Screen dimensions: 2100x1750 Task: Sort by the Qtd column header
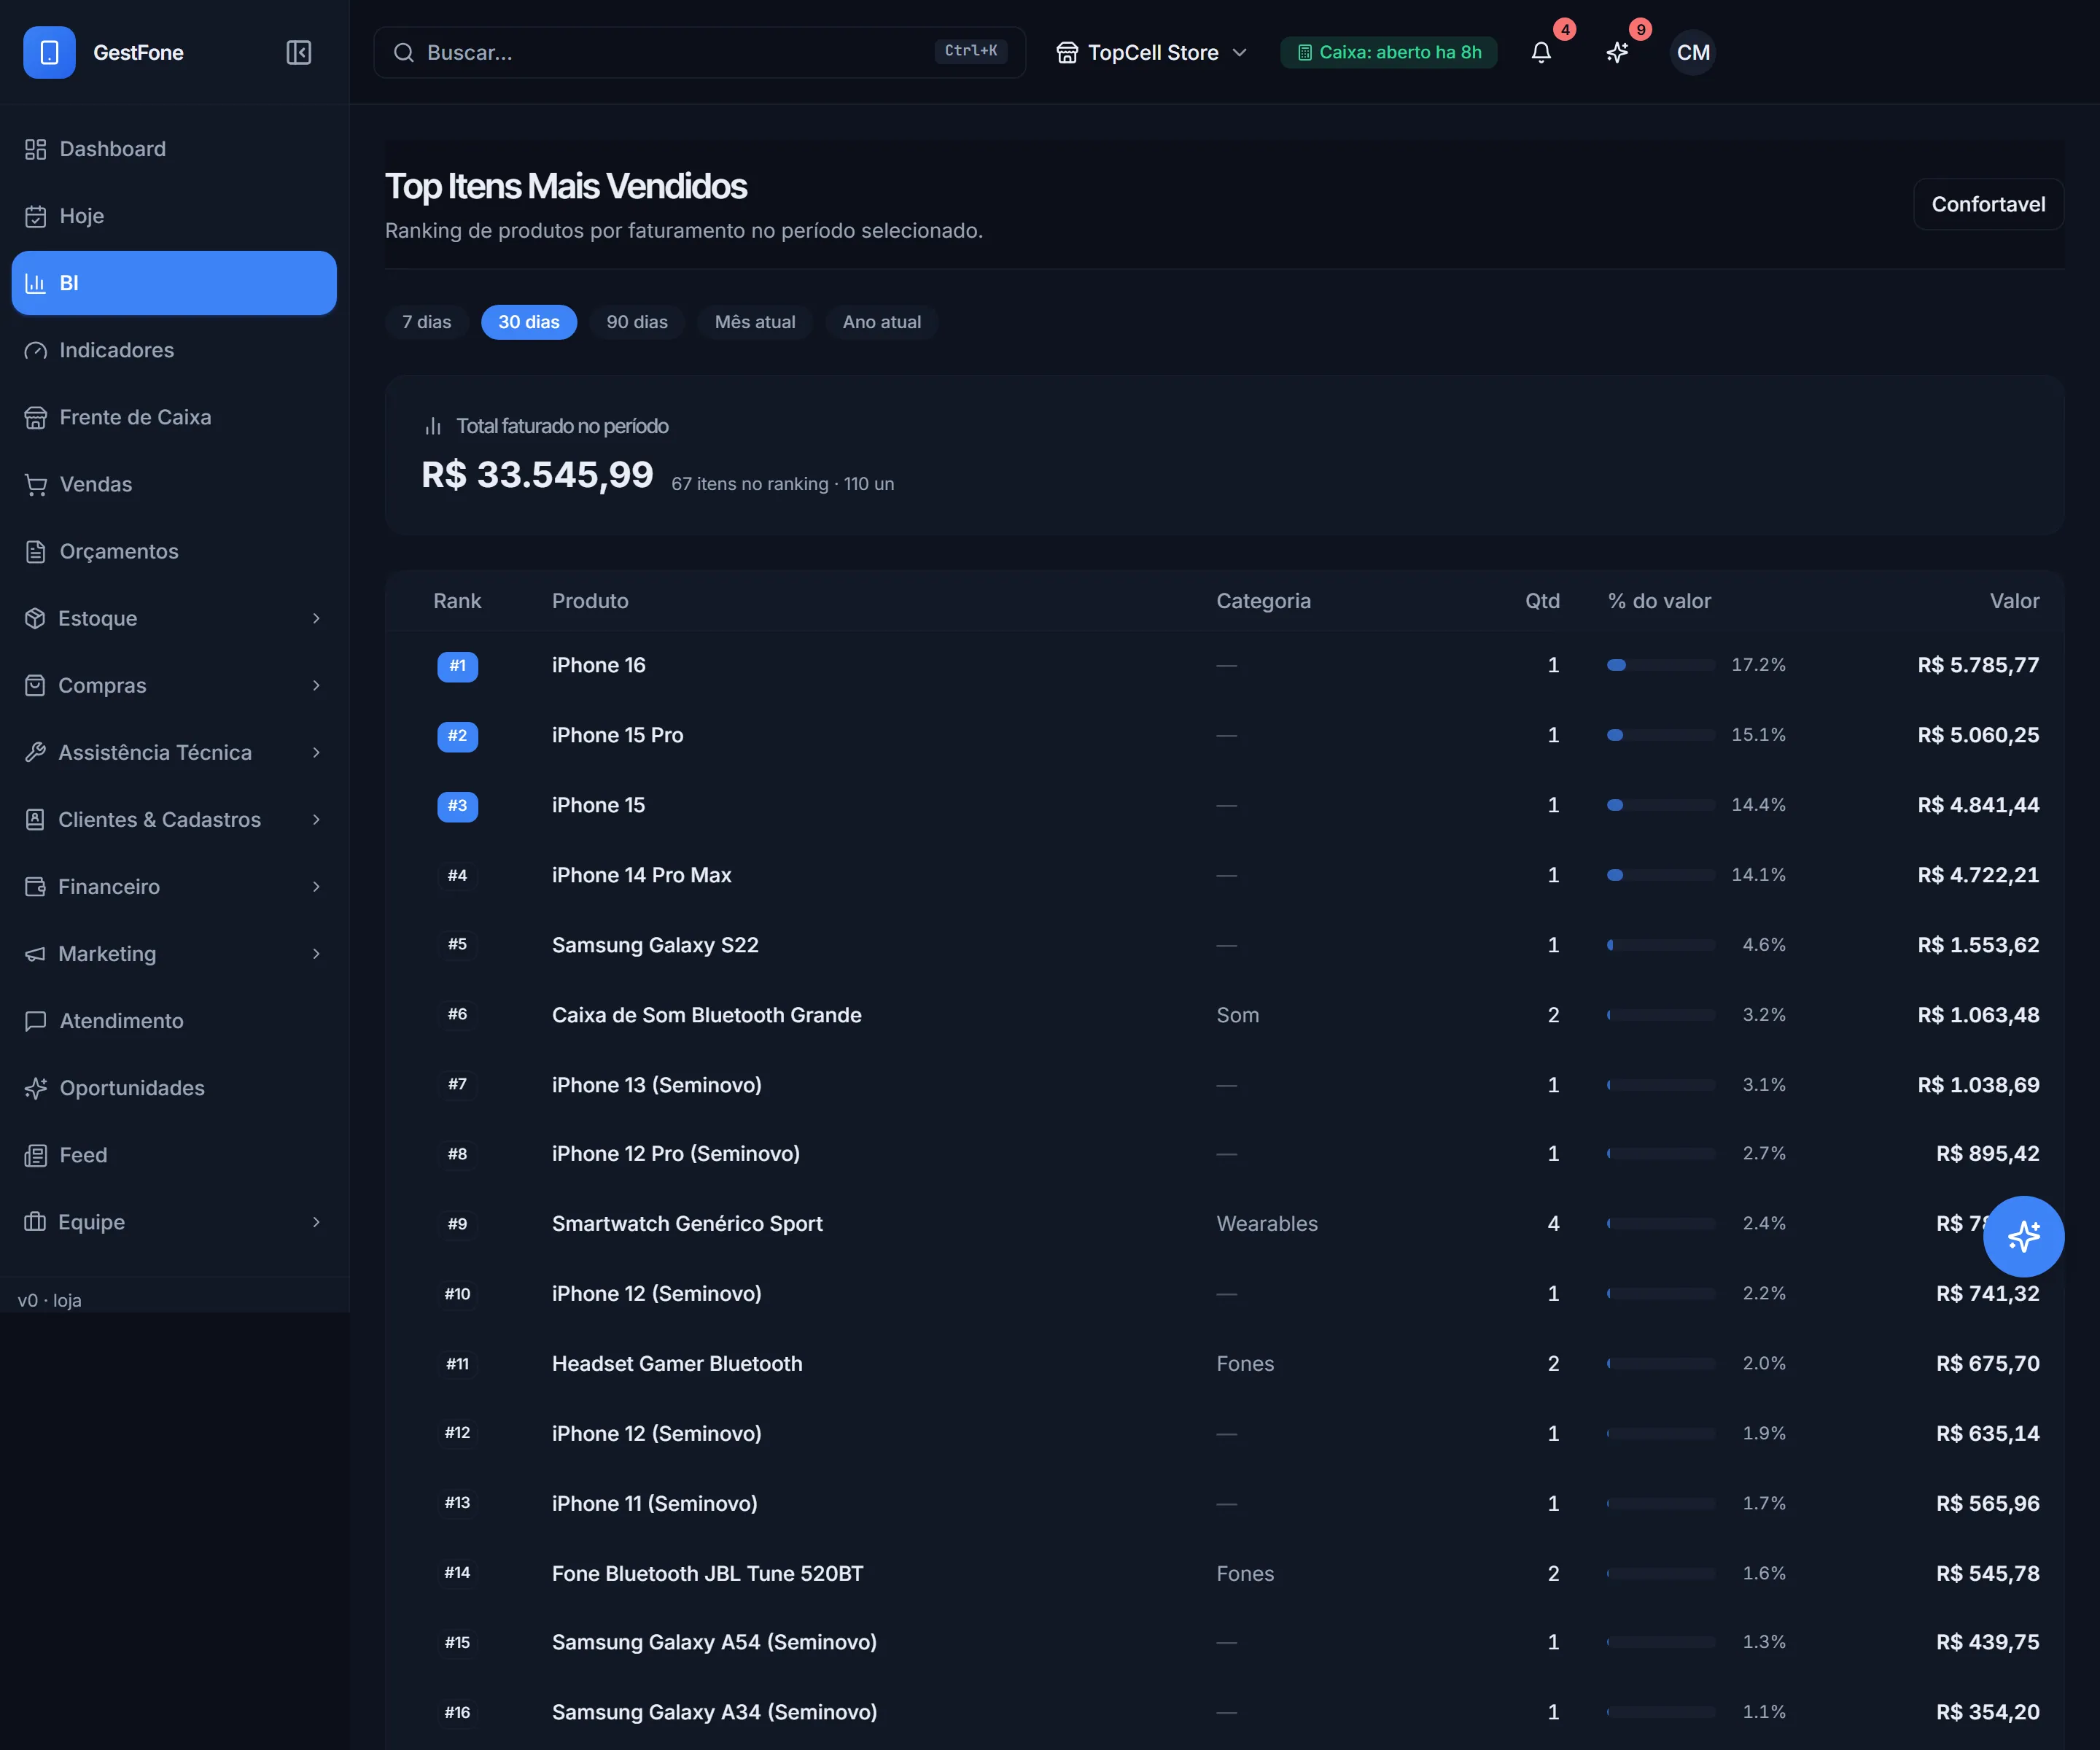[x=1542, y=601]
